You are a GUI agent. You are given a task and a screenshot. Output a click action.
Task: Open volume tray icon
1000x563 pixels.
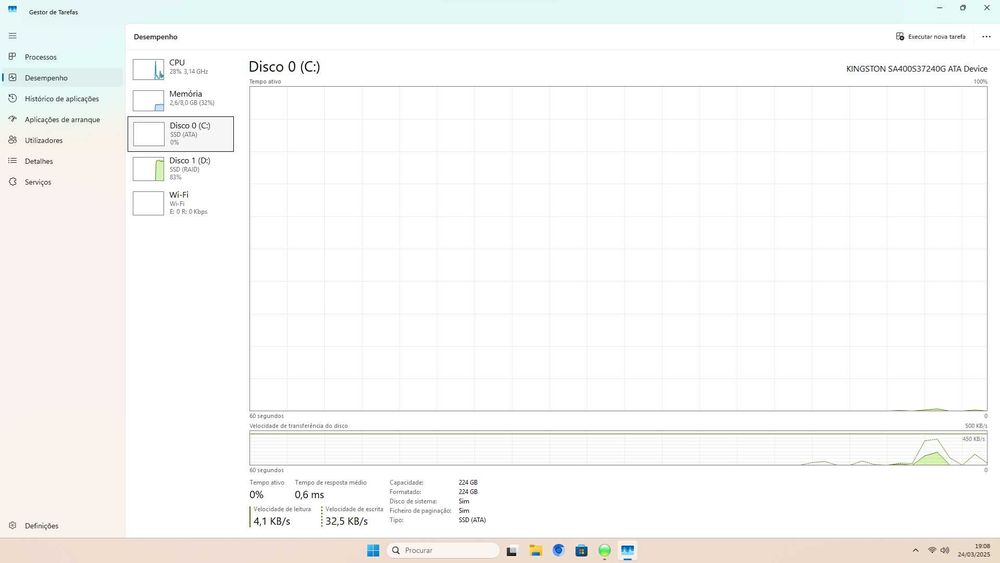coord(945,550)
